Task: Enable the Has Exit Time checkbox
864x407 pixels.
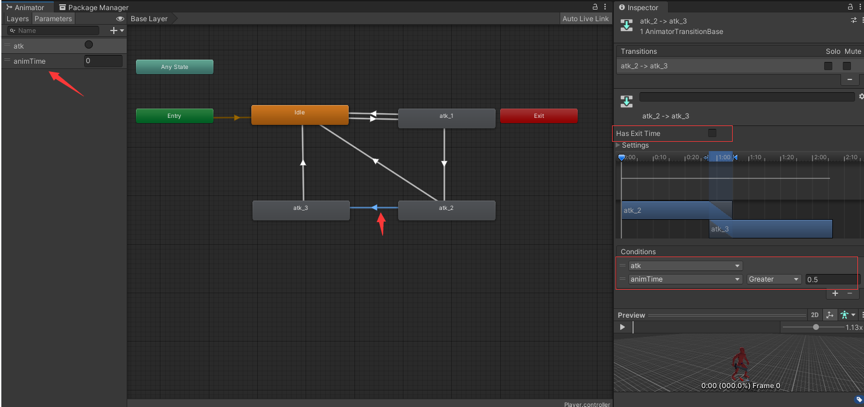Action: [x=712, y=133]
